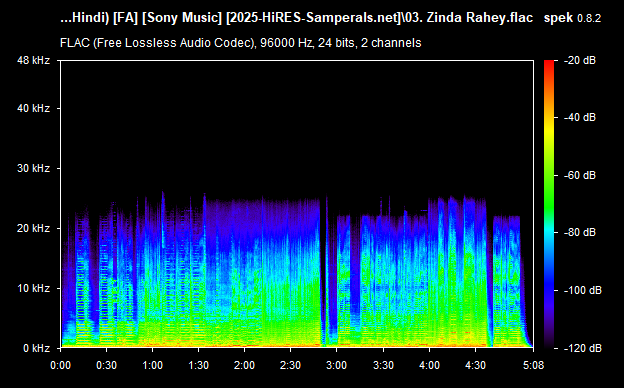Click the 4:30 time axis marker
The width and height of the screenshot is (624, 388).
pyautogui.click(x=475, y=365)
